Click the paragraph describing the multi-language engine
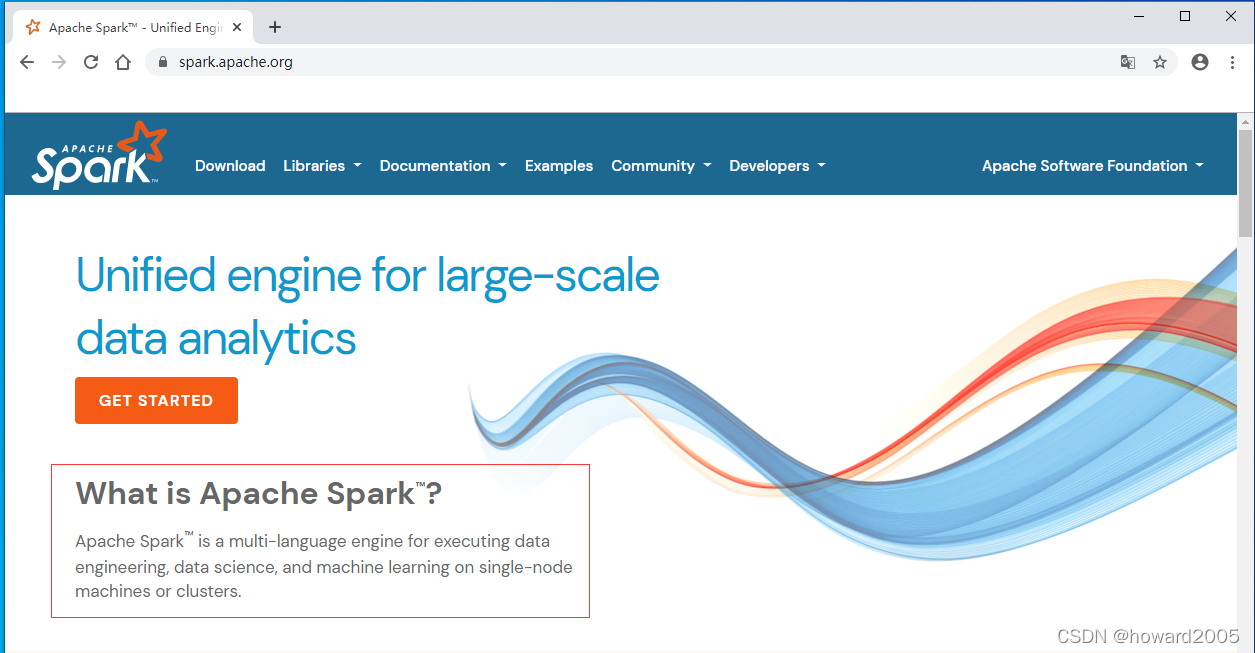 pyautogui.click(x=324, y=566)
